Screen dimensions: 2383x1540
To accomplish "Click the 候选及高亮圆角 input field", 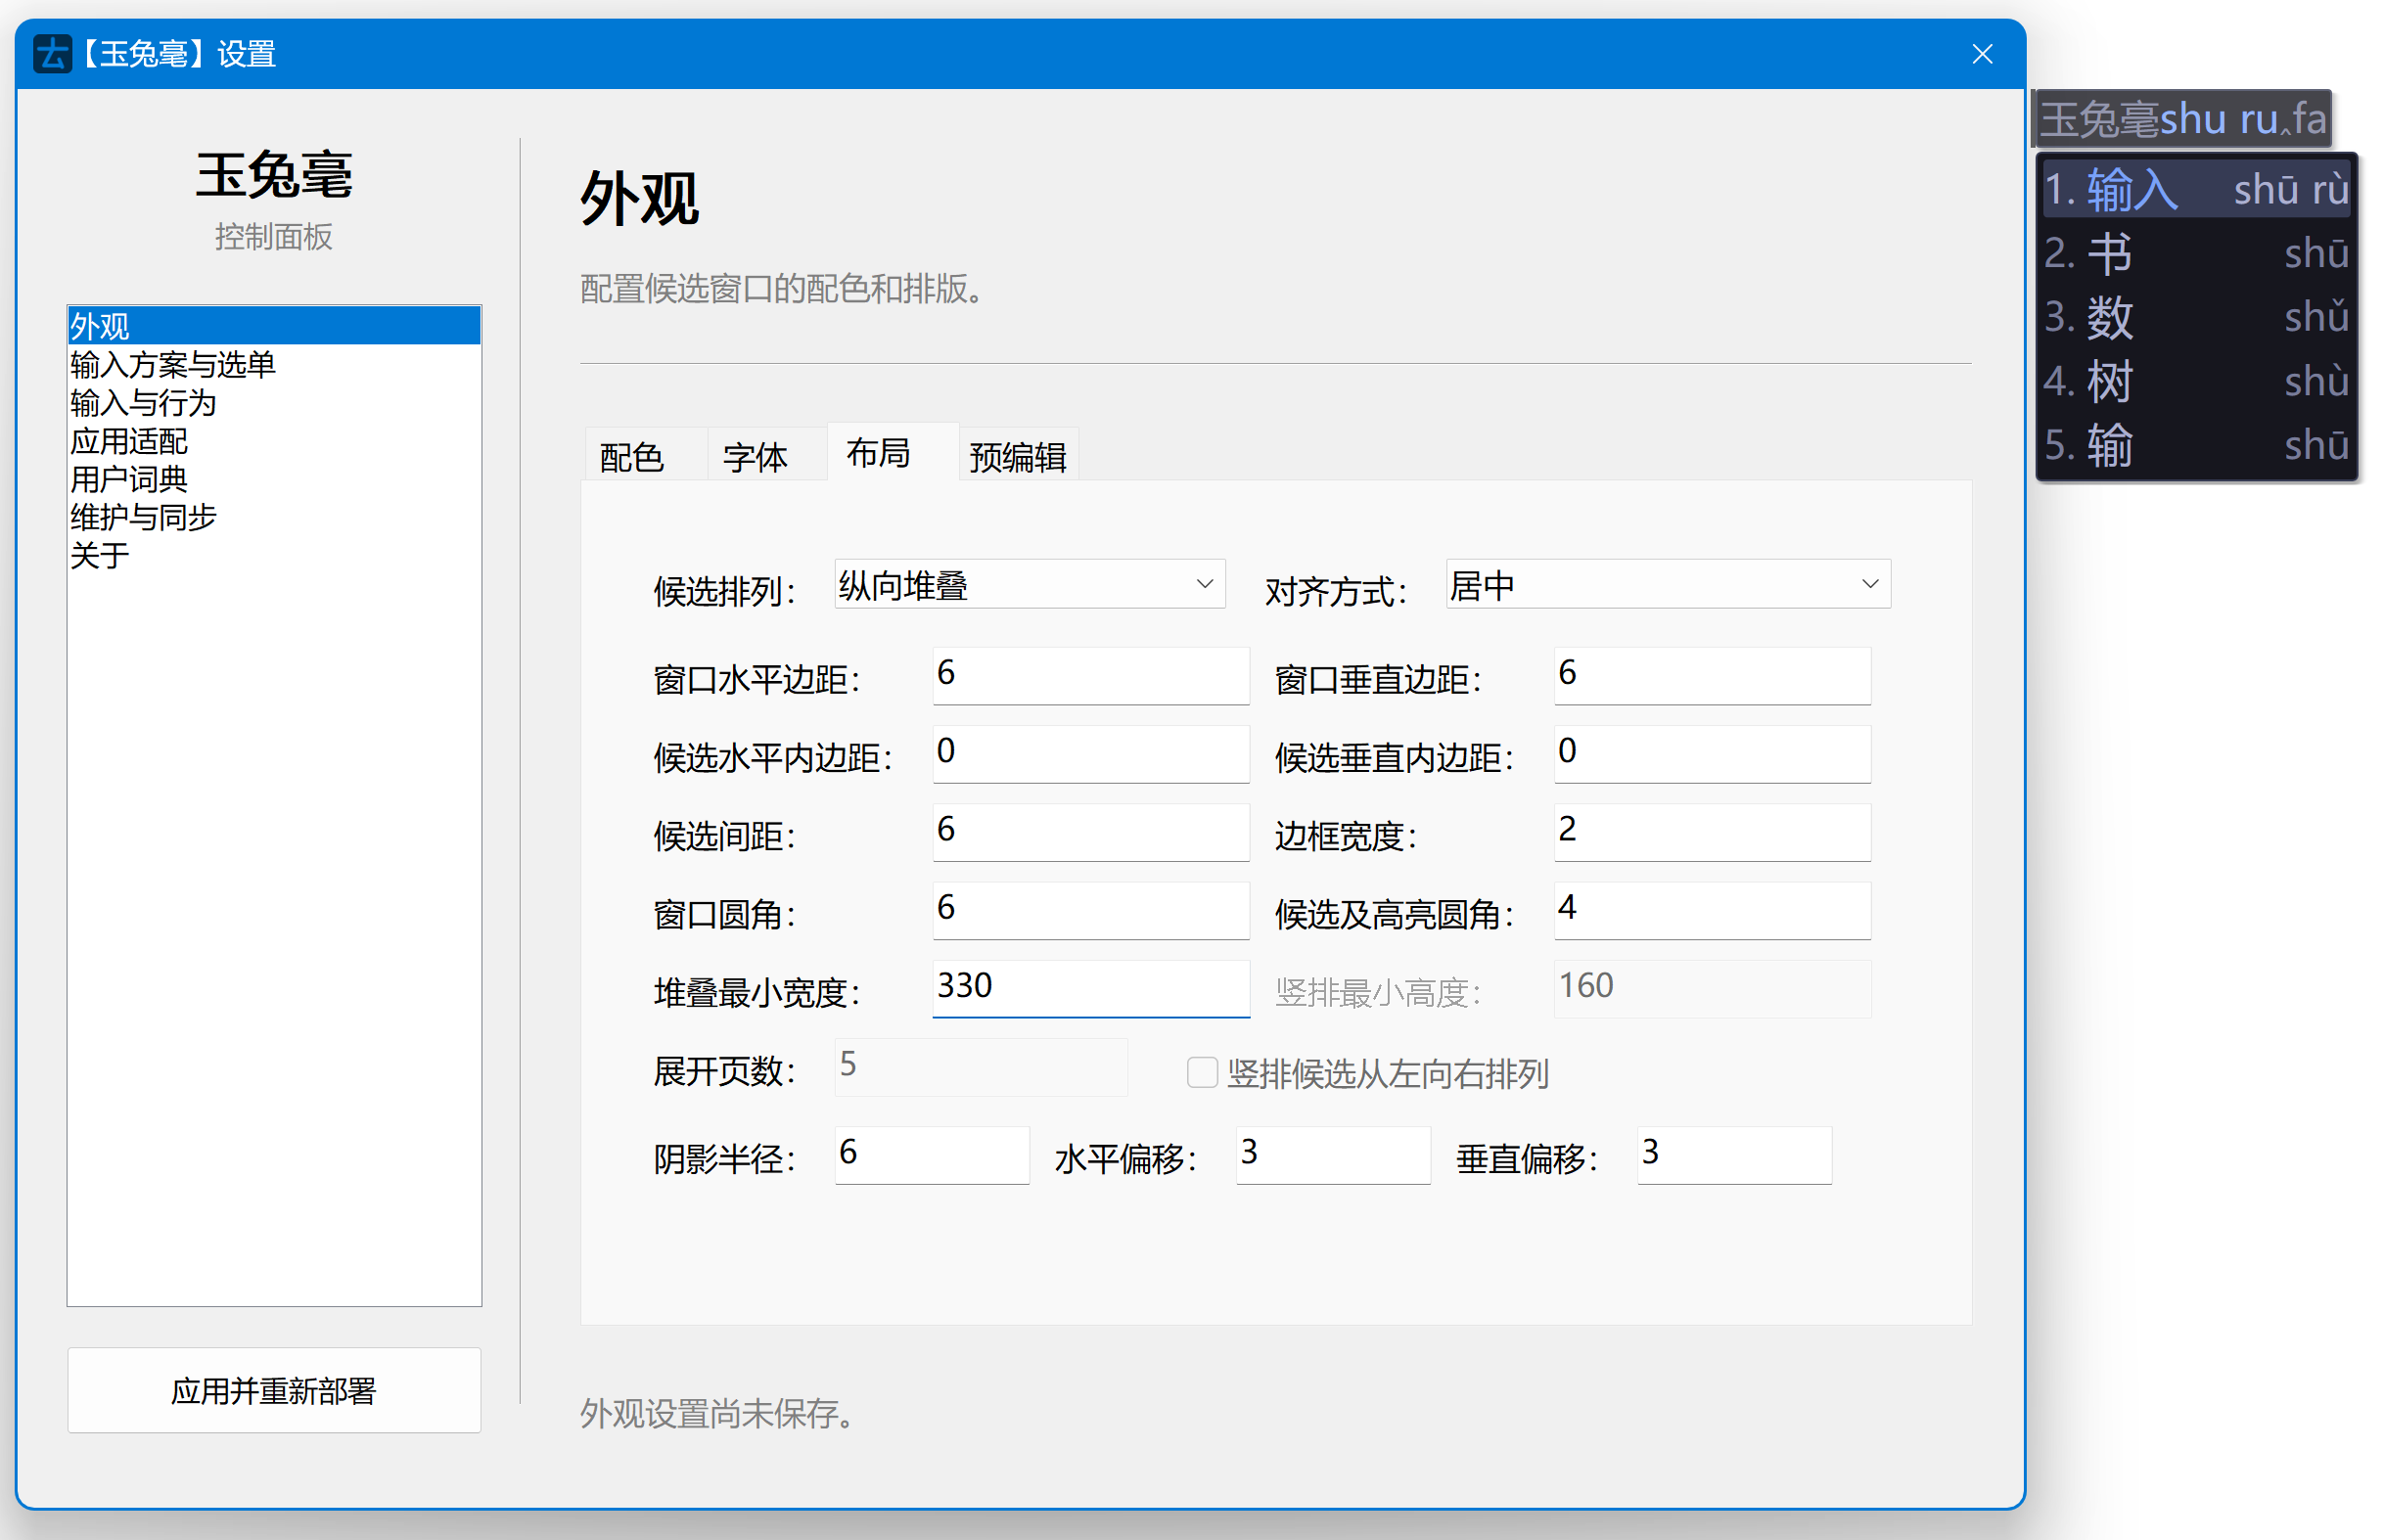I will click(1711, 909).
